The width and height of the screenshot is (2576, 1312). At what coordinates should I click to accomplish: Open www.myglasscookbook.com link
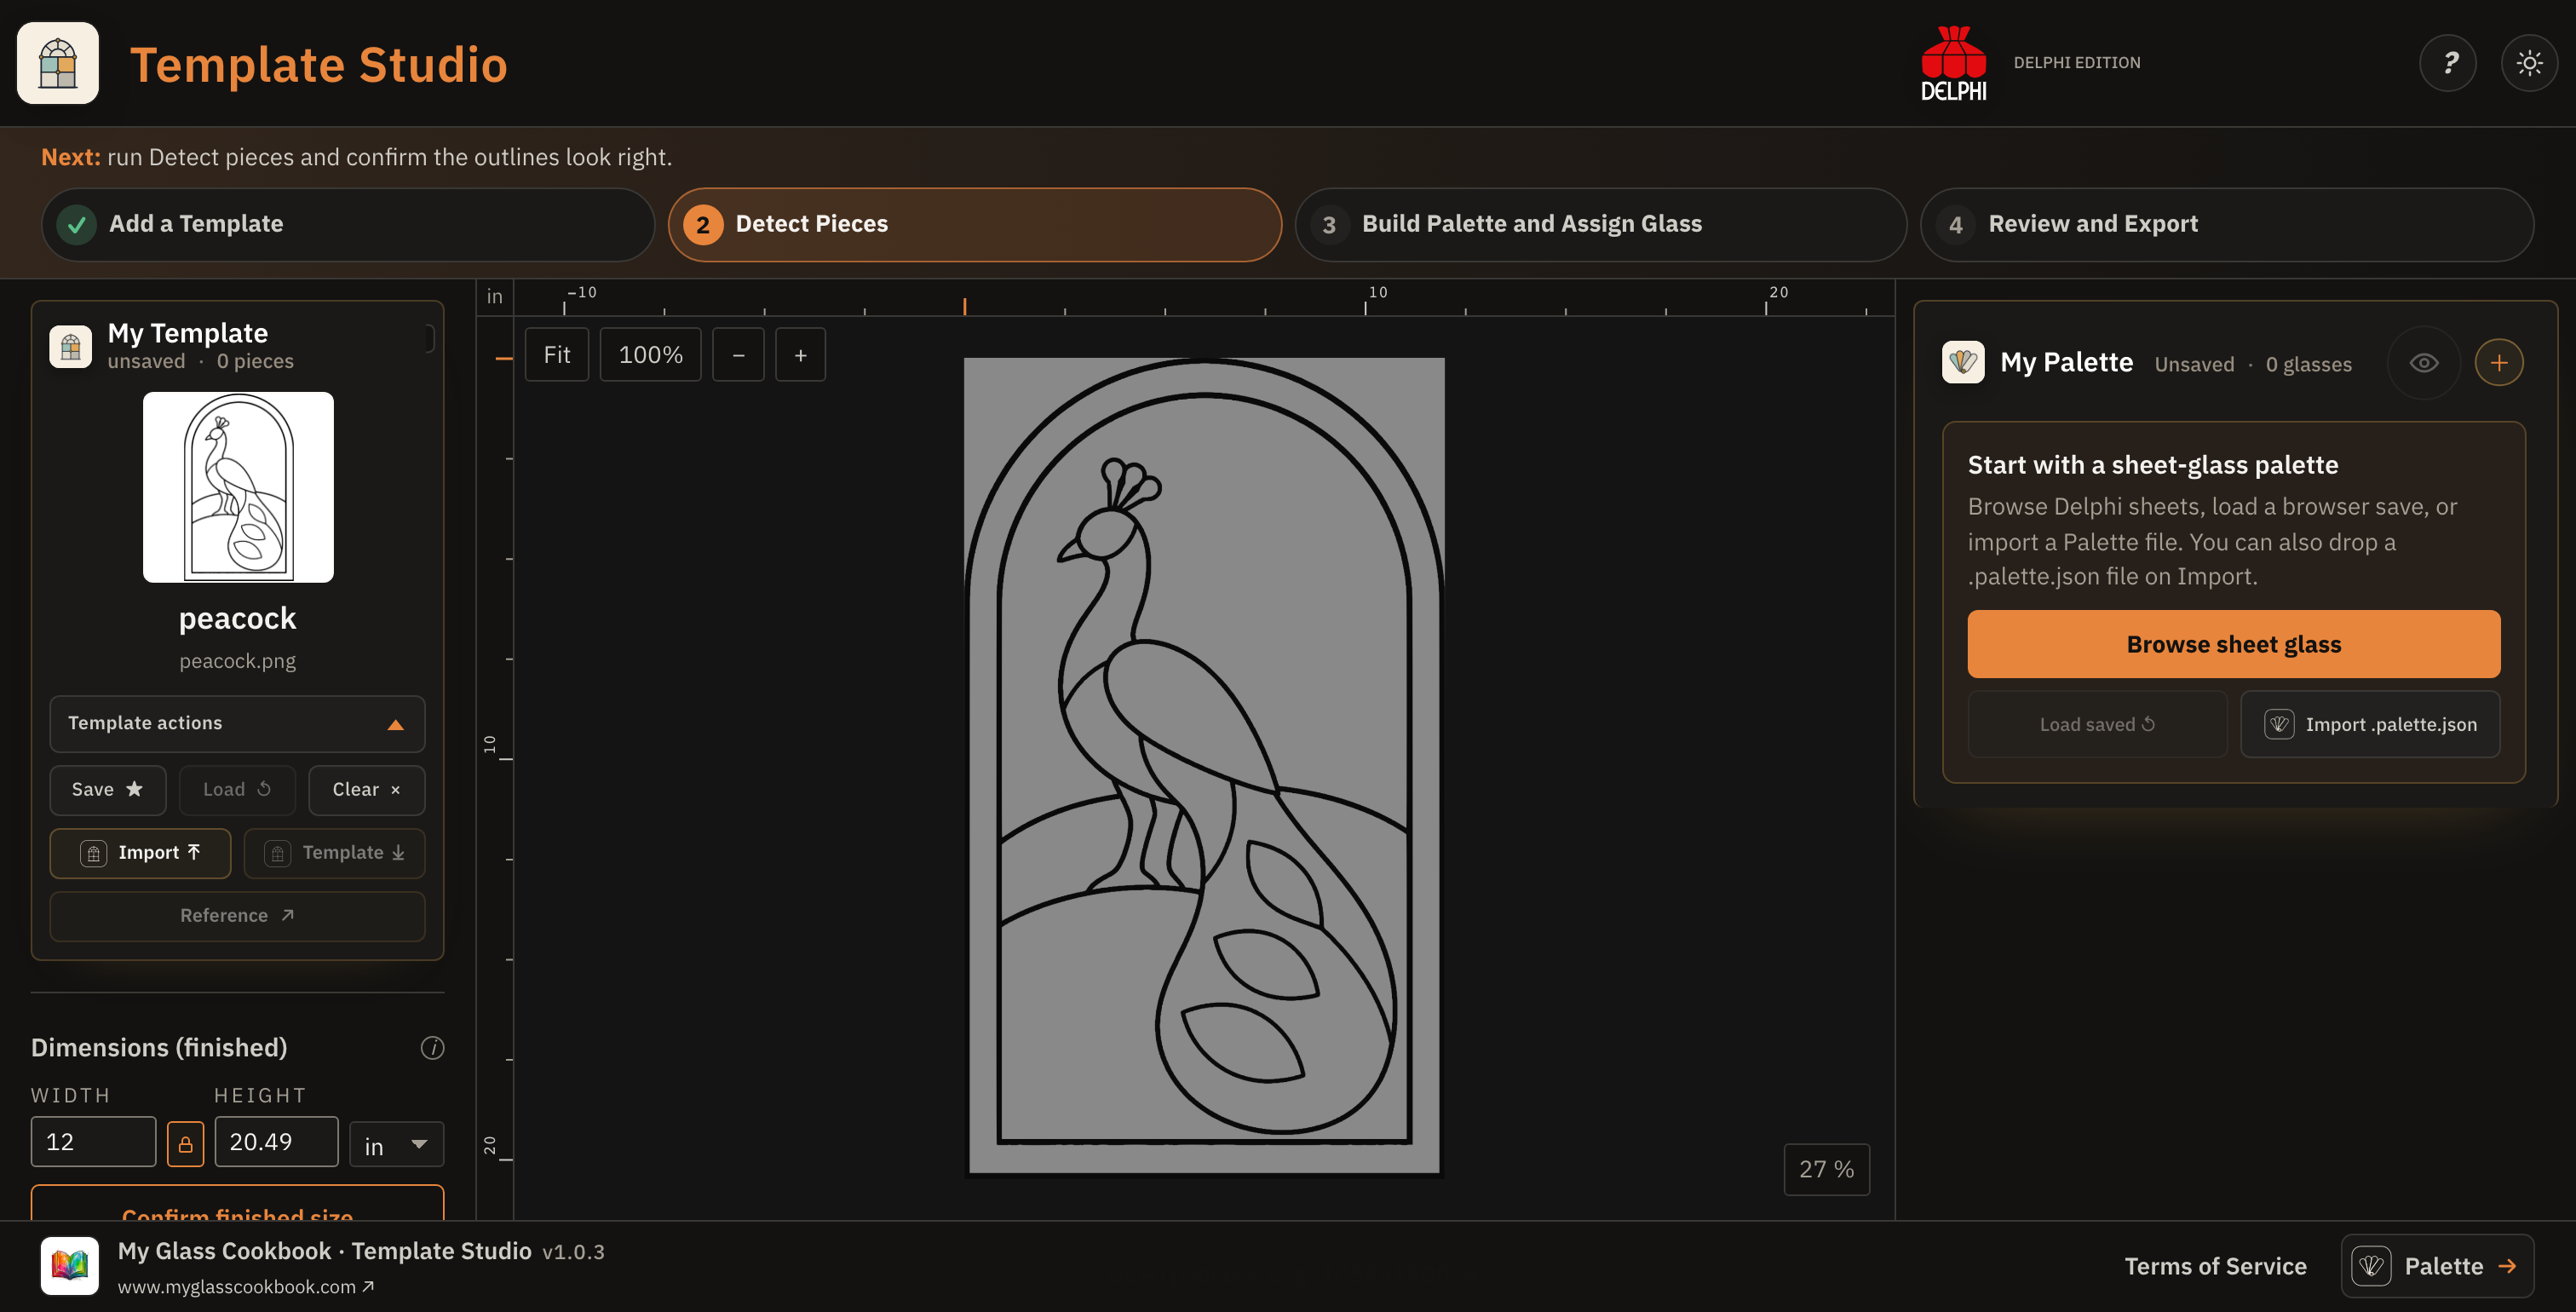(246, 1287)
